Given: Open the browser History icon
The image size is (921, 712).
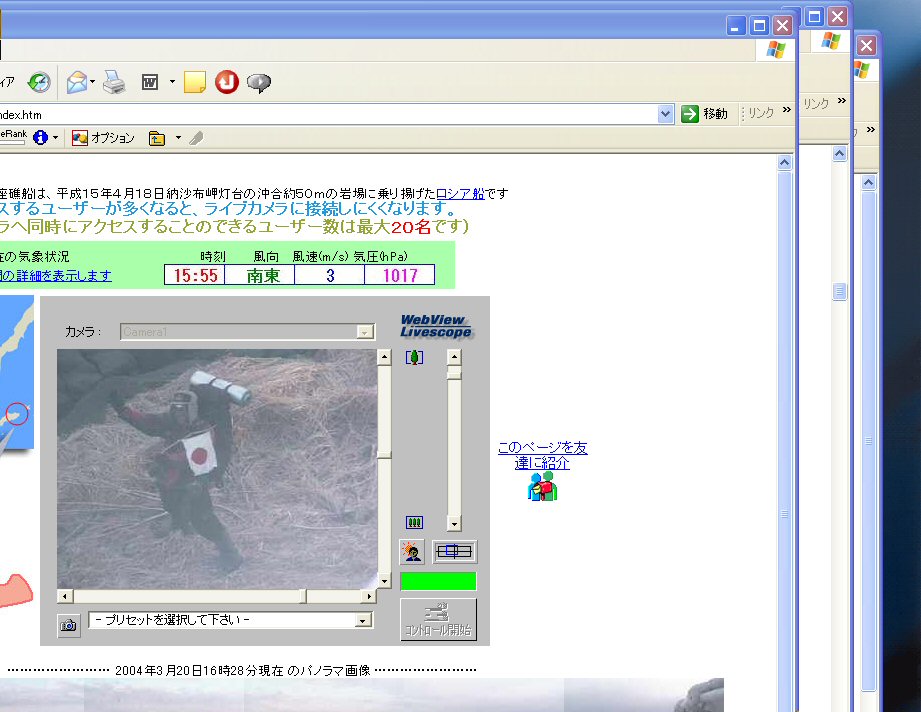Looking at the screenshot, I should coord(39,83).
